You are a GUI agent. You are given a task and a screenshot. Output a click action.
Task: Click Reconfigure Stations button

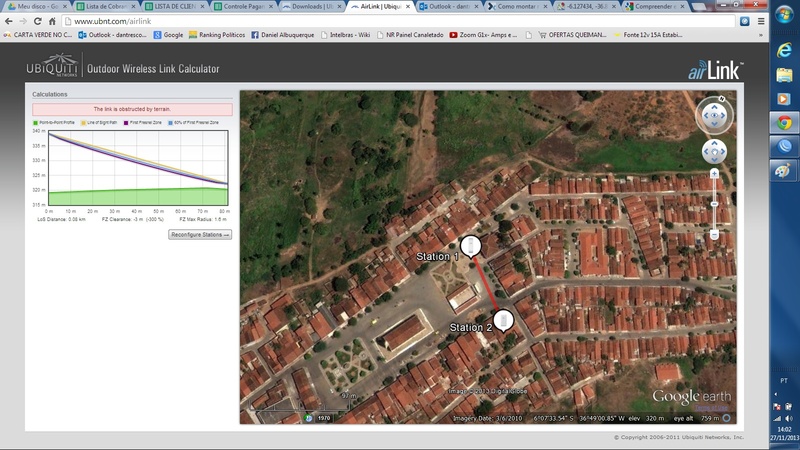pyautogui.click(x=200, y=235)
